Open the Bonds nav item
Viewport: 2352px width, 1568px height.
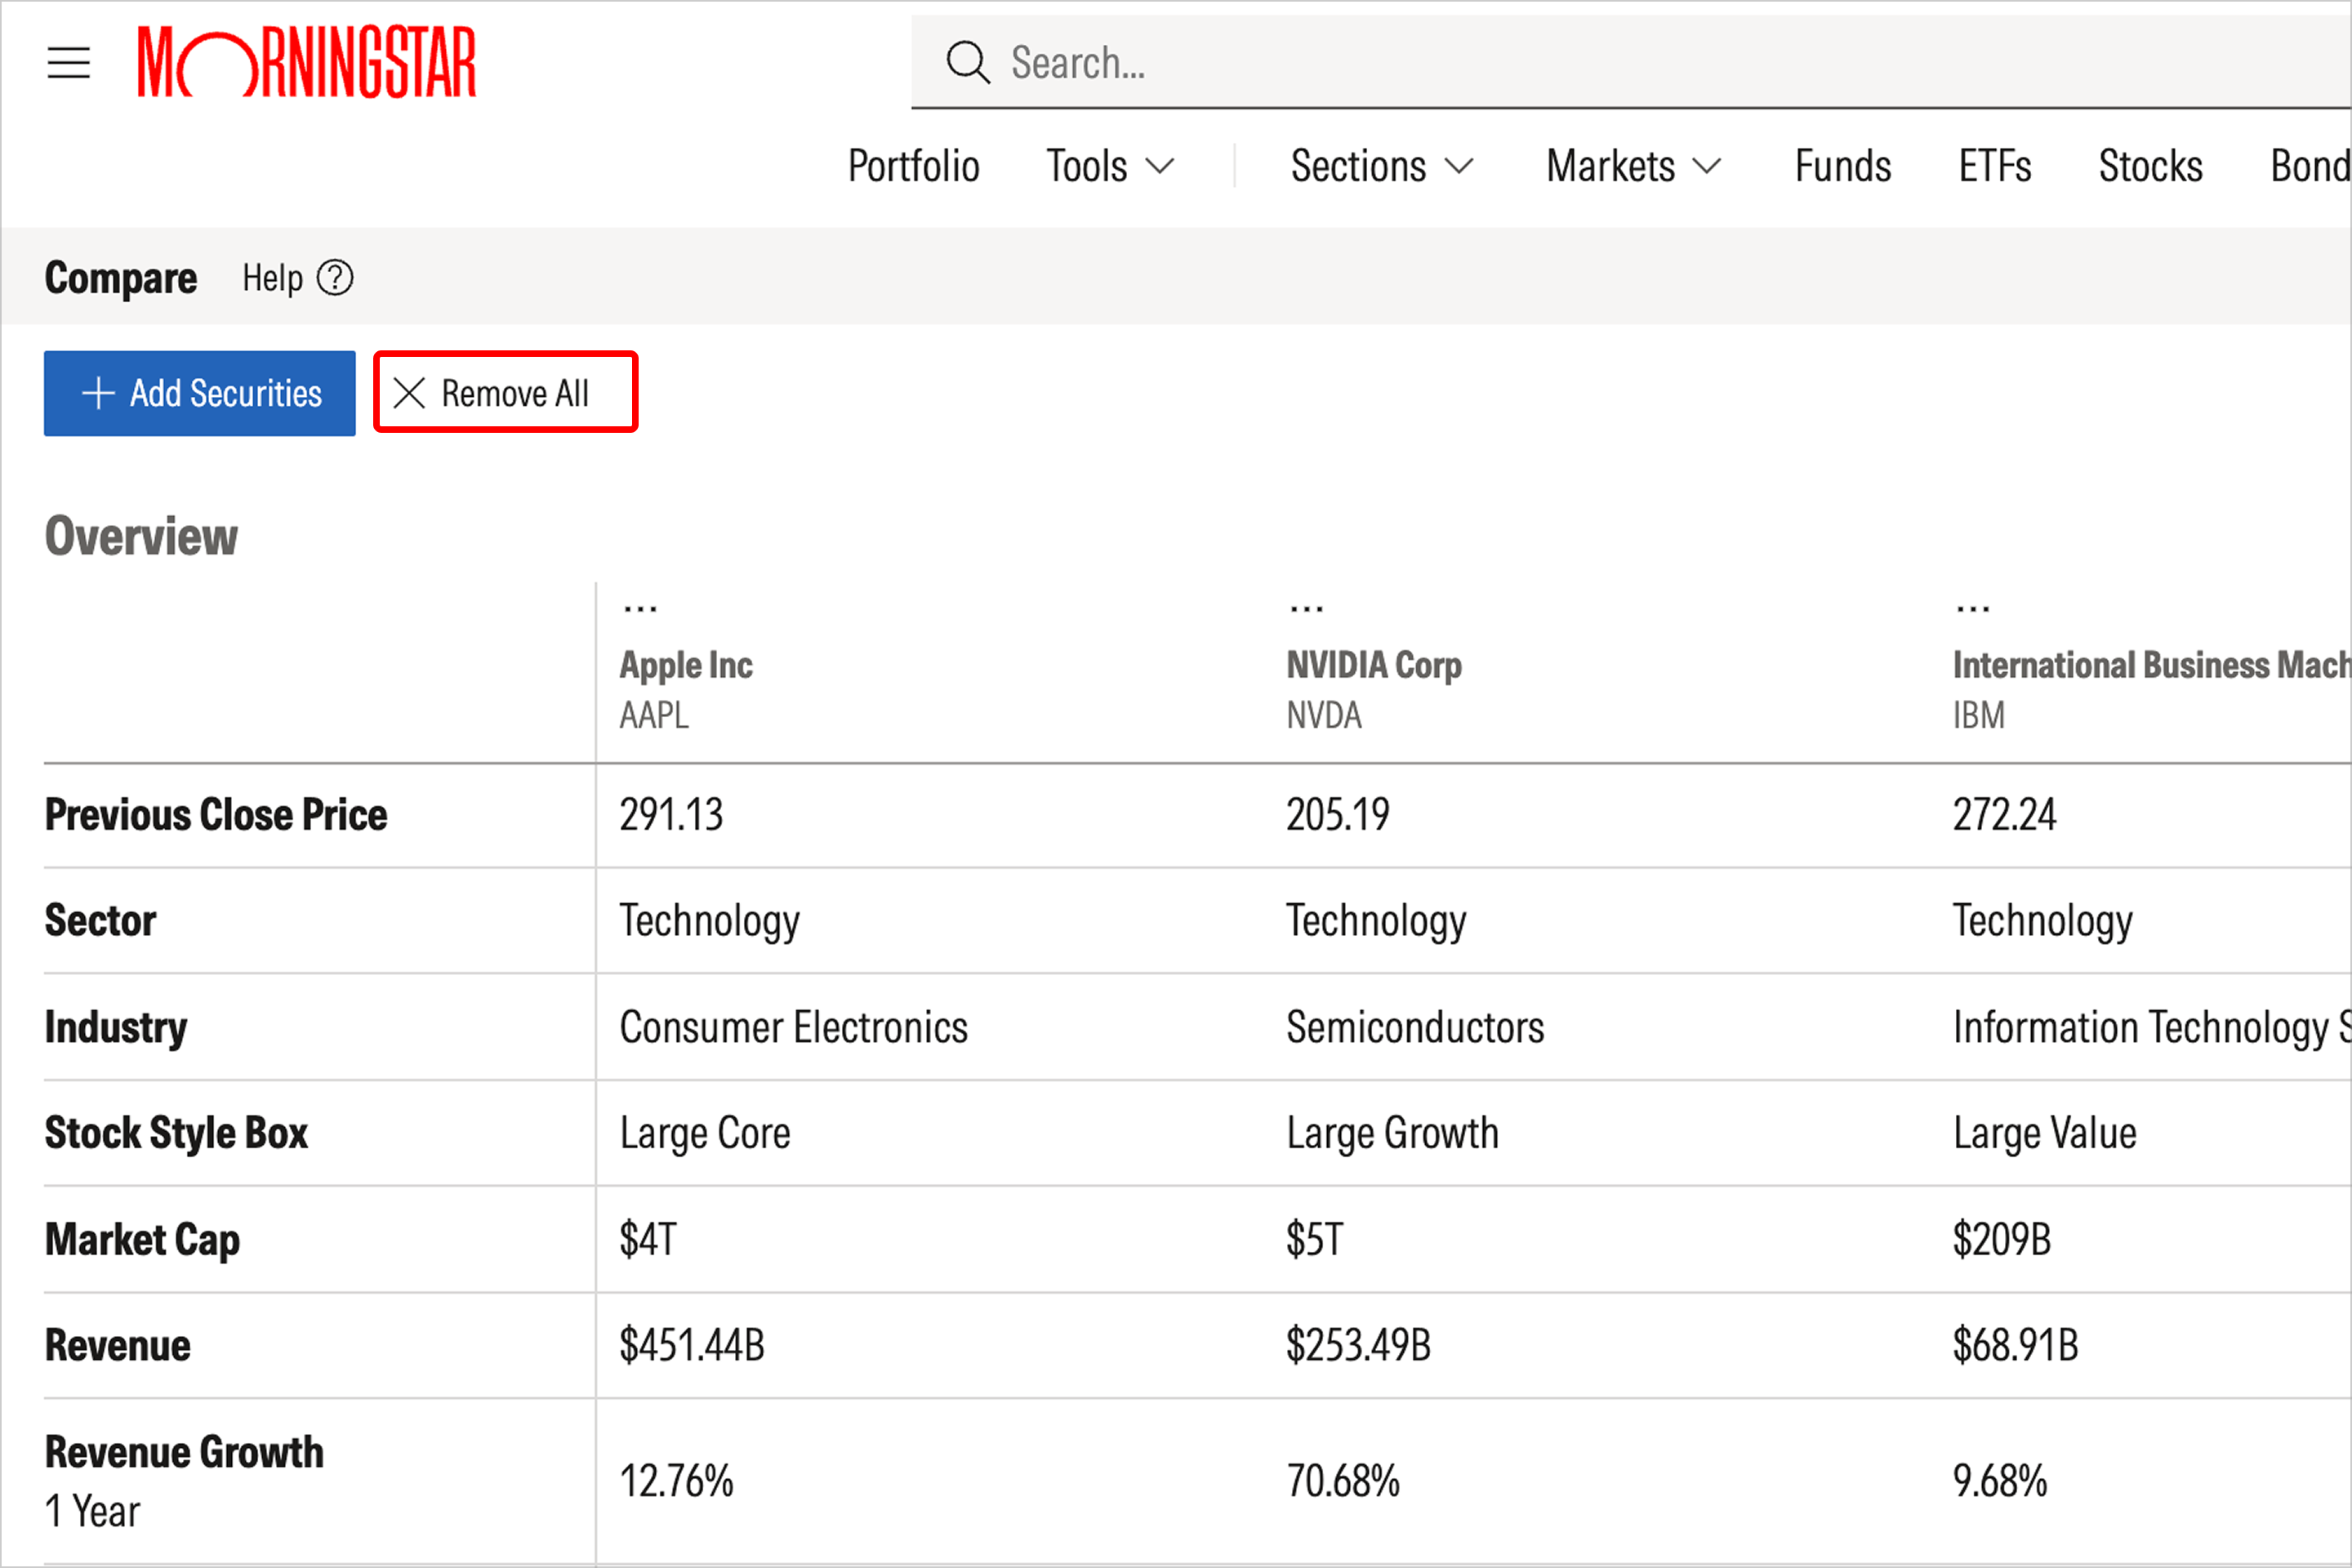[2310, 166]
